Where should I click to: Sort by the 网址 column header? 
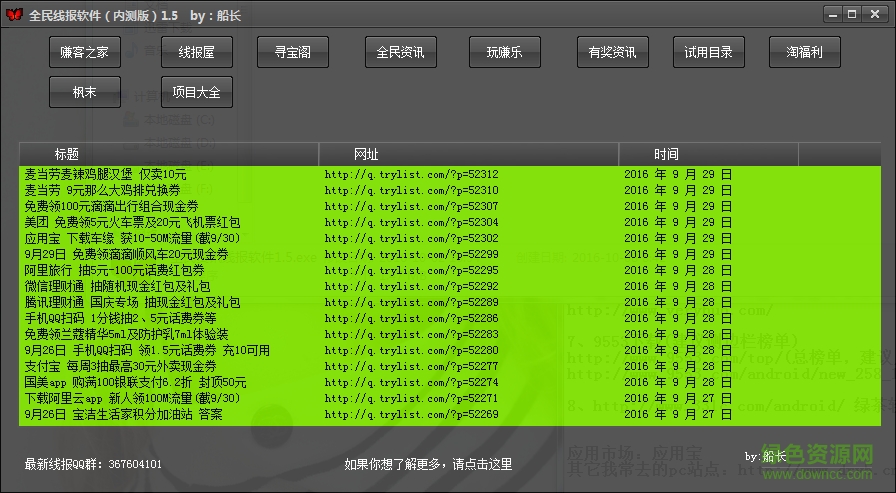469,154
